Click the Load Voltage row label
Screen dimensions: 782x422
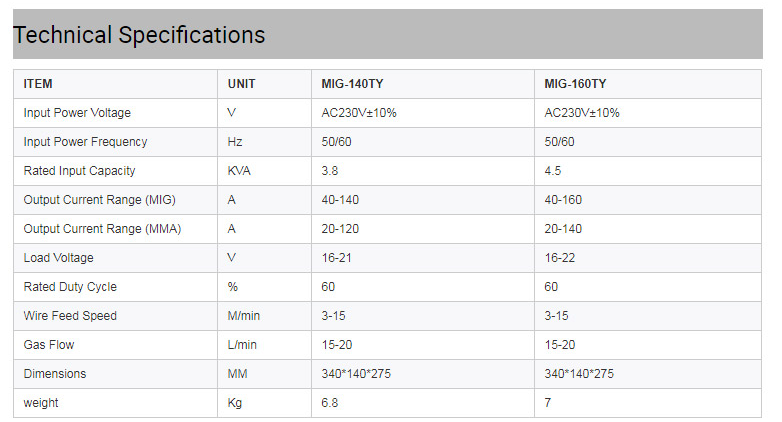(57, 258)
